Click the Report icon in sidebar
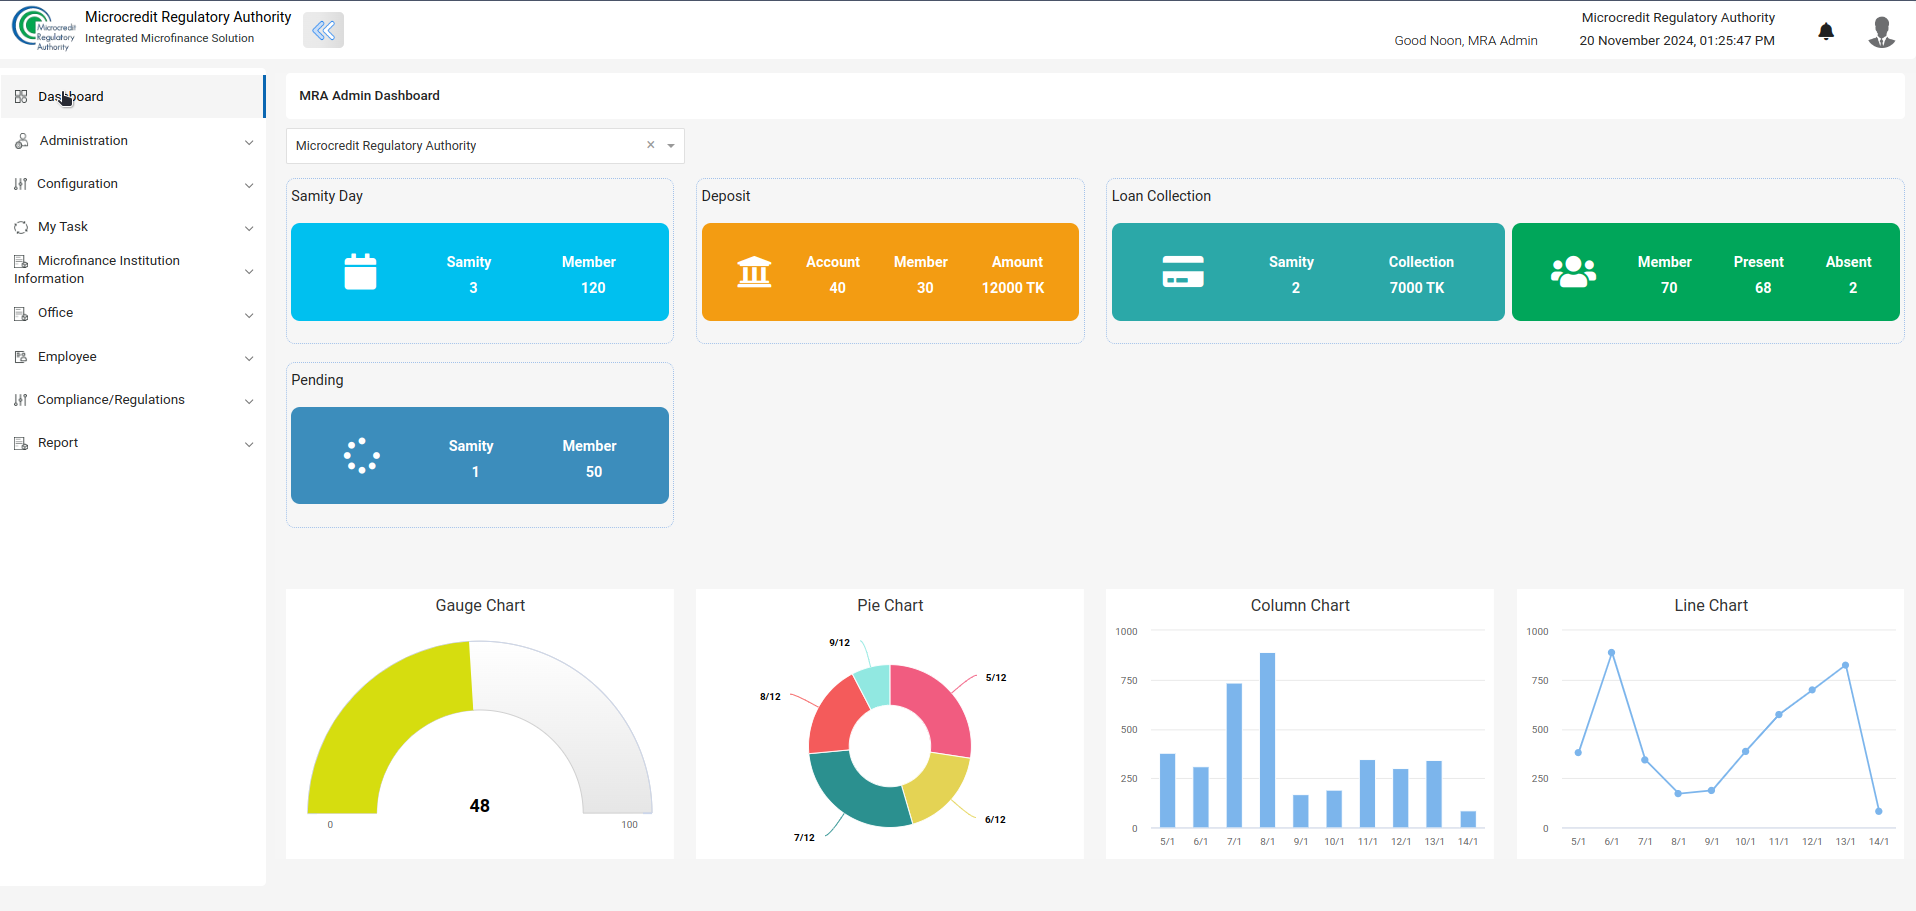This screenshot has height=911, width=1916. [x=21, y=443]
